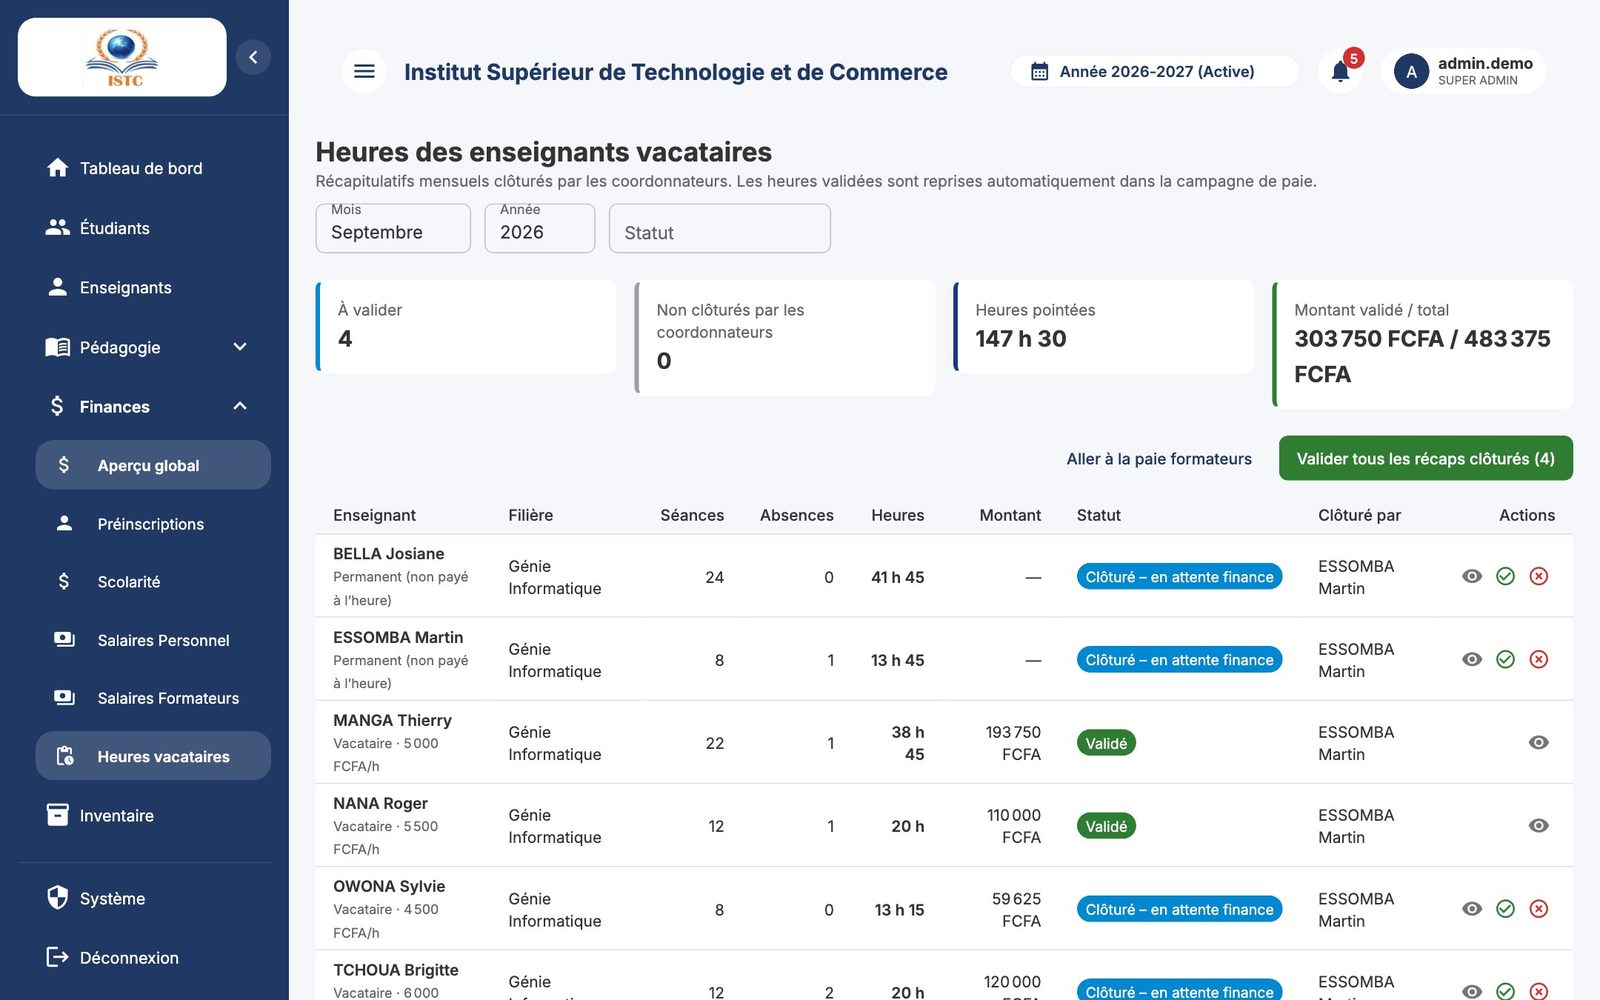1600x1000 pixels.
Task: Open Préinscriptions in the sidebar
Action: click(x=153, y=524)
